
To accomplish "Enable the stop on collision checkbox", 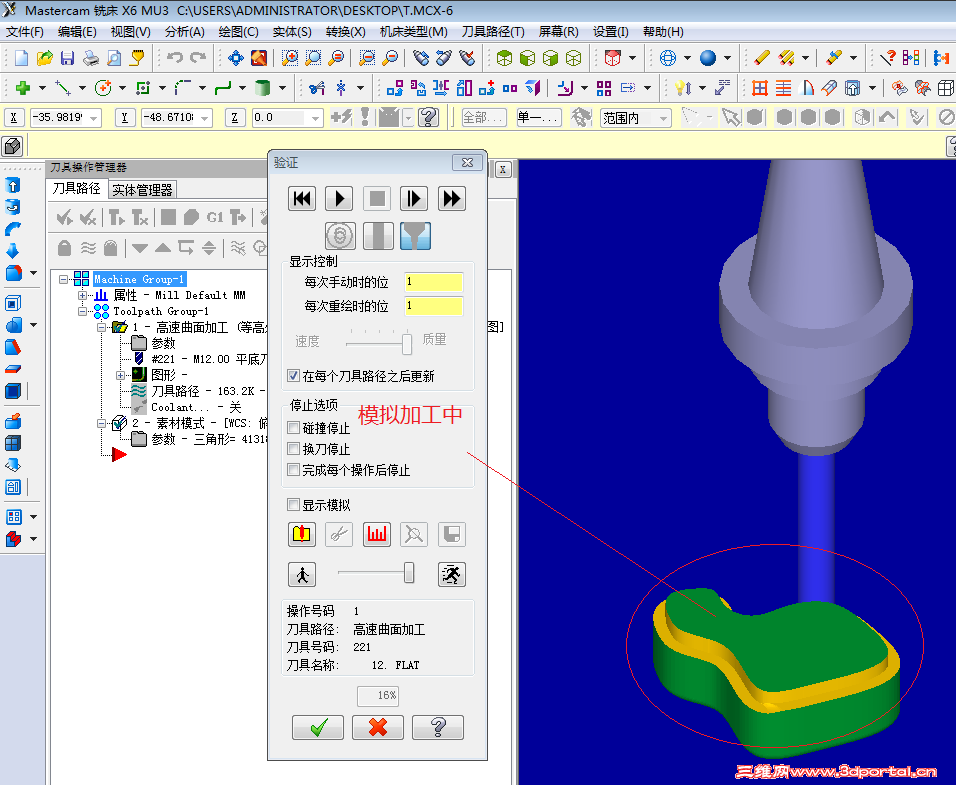I will point(294,428).
